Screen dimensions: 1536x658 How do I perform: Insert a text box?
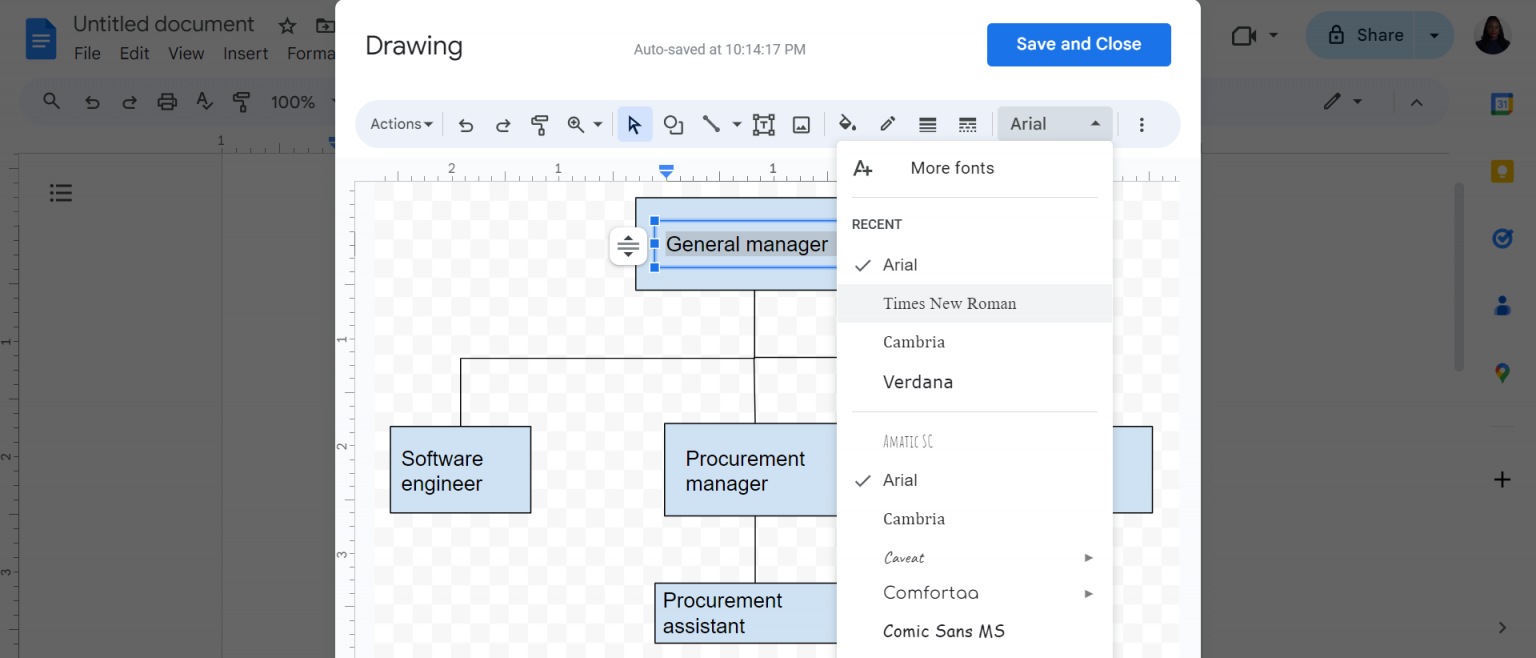764,124
